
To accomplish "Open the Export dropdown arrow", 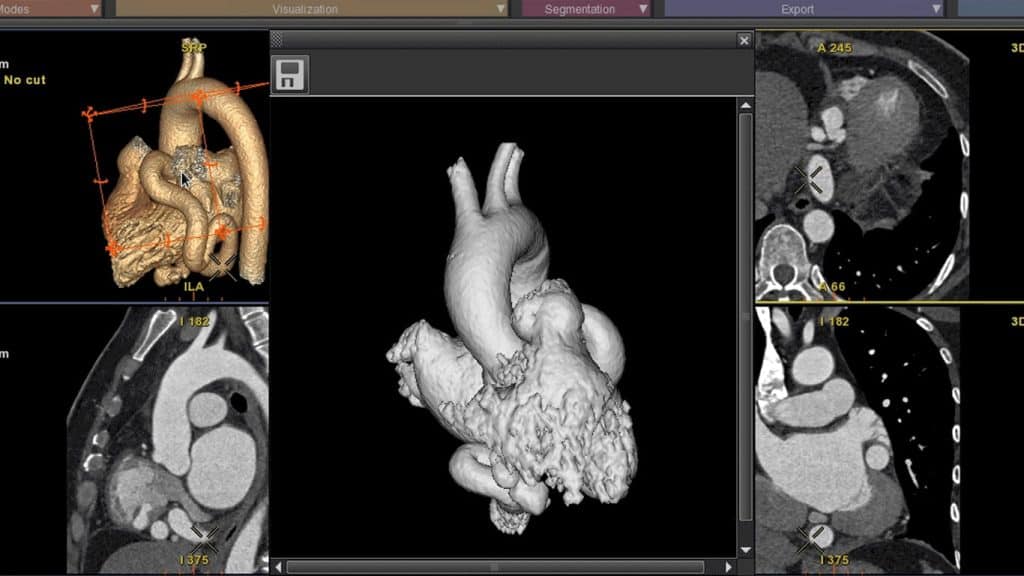I will [x=936, y=10].
